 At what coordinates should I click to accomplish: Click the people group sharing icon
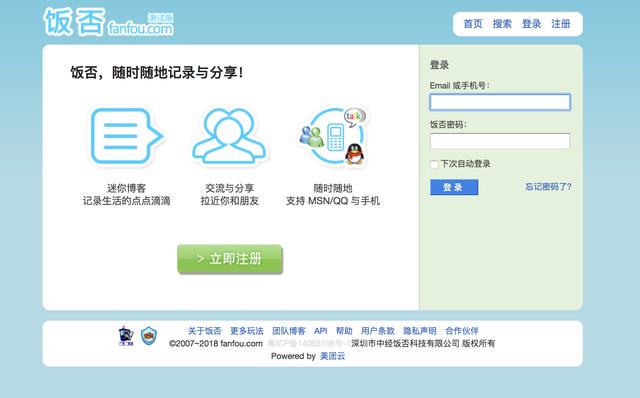229,136
